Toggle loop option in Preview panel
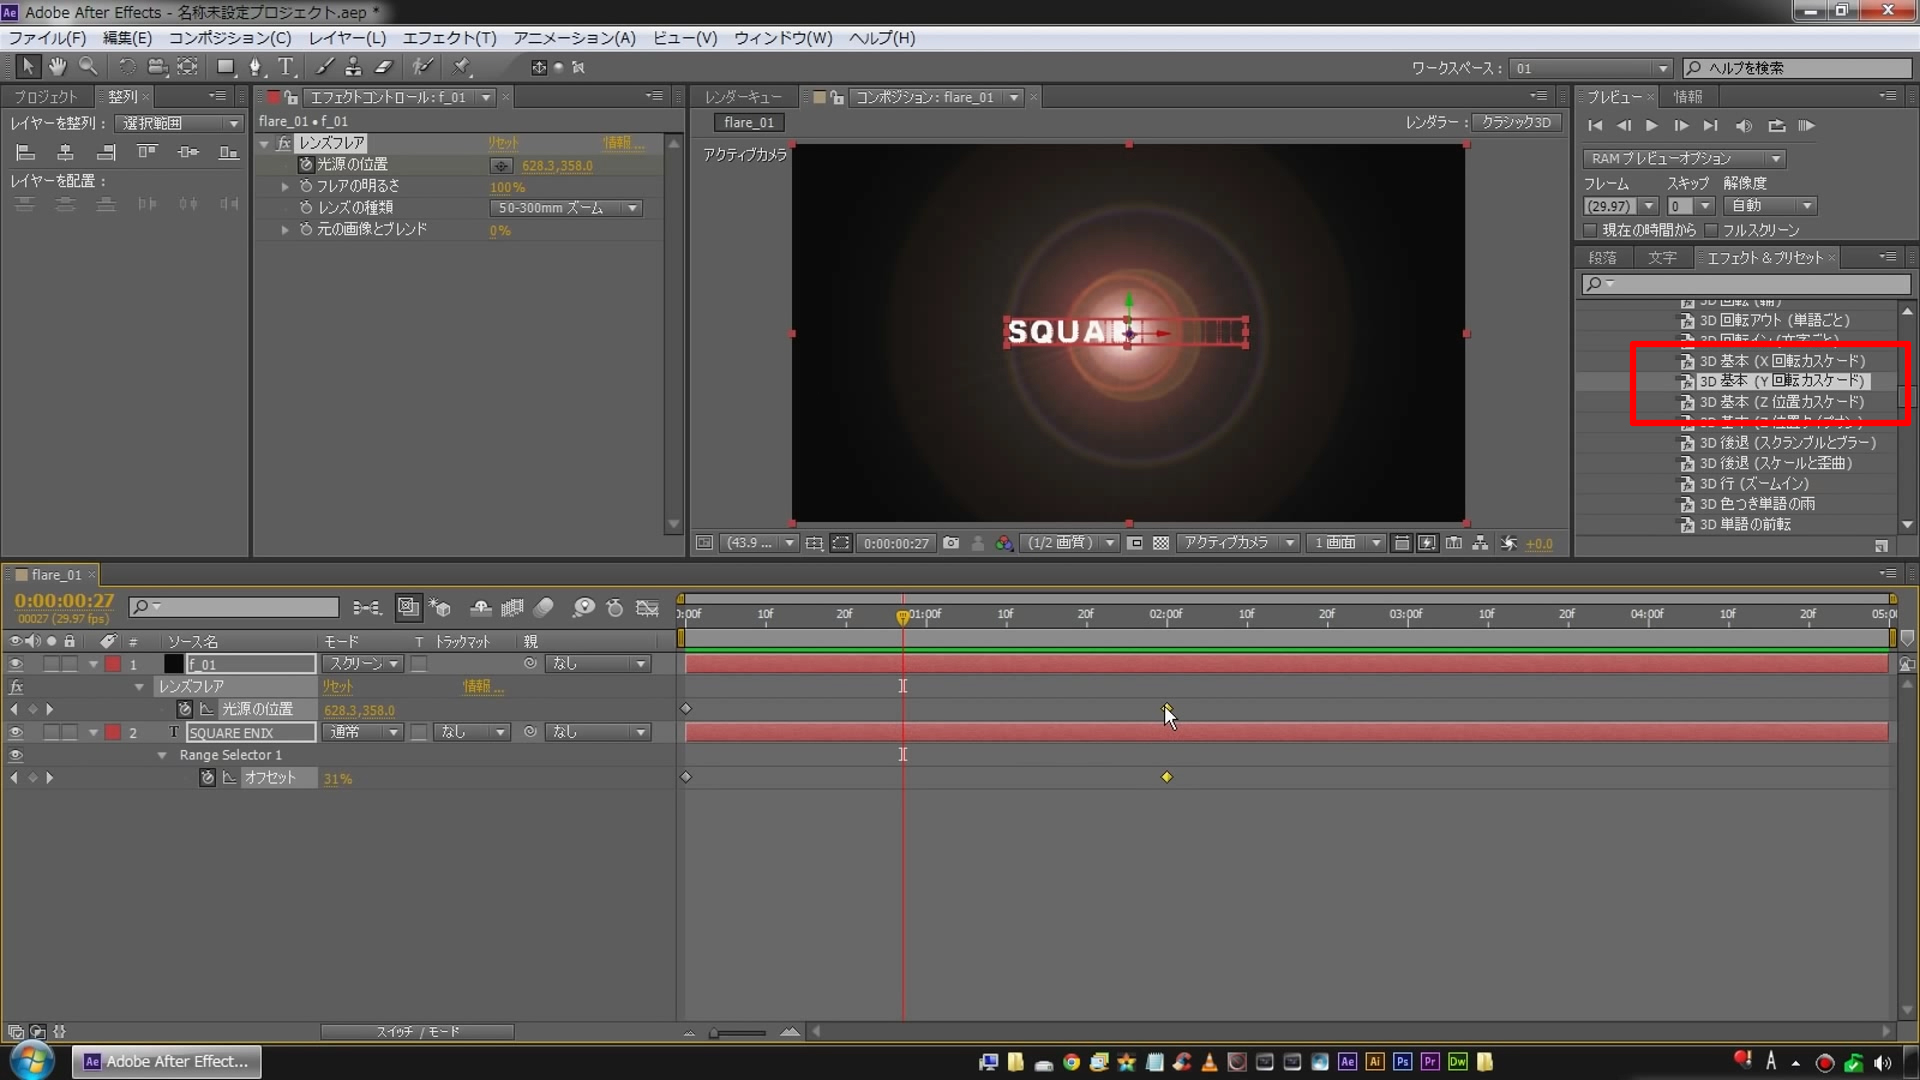1920x1080 pixels. click(x=1776, y=126)
